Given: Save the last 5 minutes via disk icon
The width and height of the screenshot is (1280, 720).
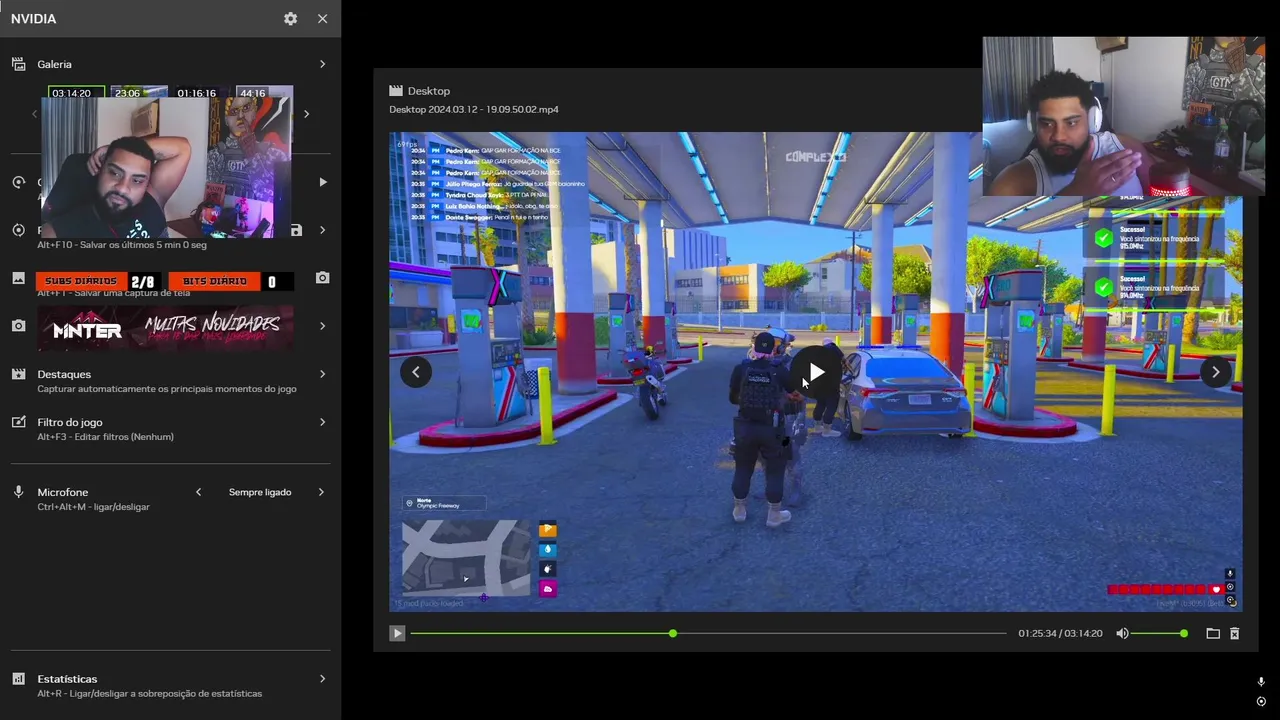Looking at the screenshot, I should (x=296, y=230).
